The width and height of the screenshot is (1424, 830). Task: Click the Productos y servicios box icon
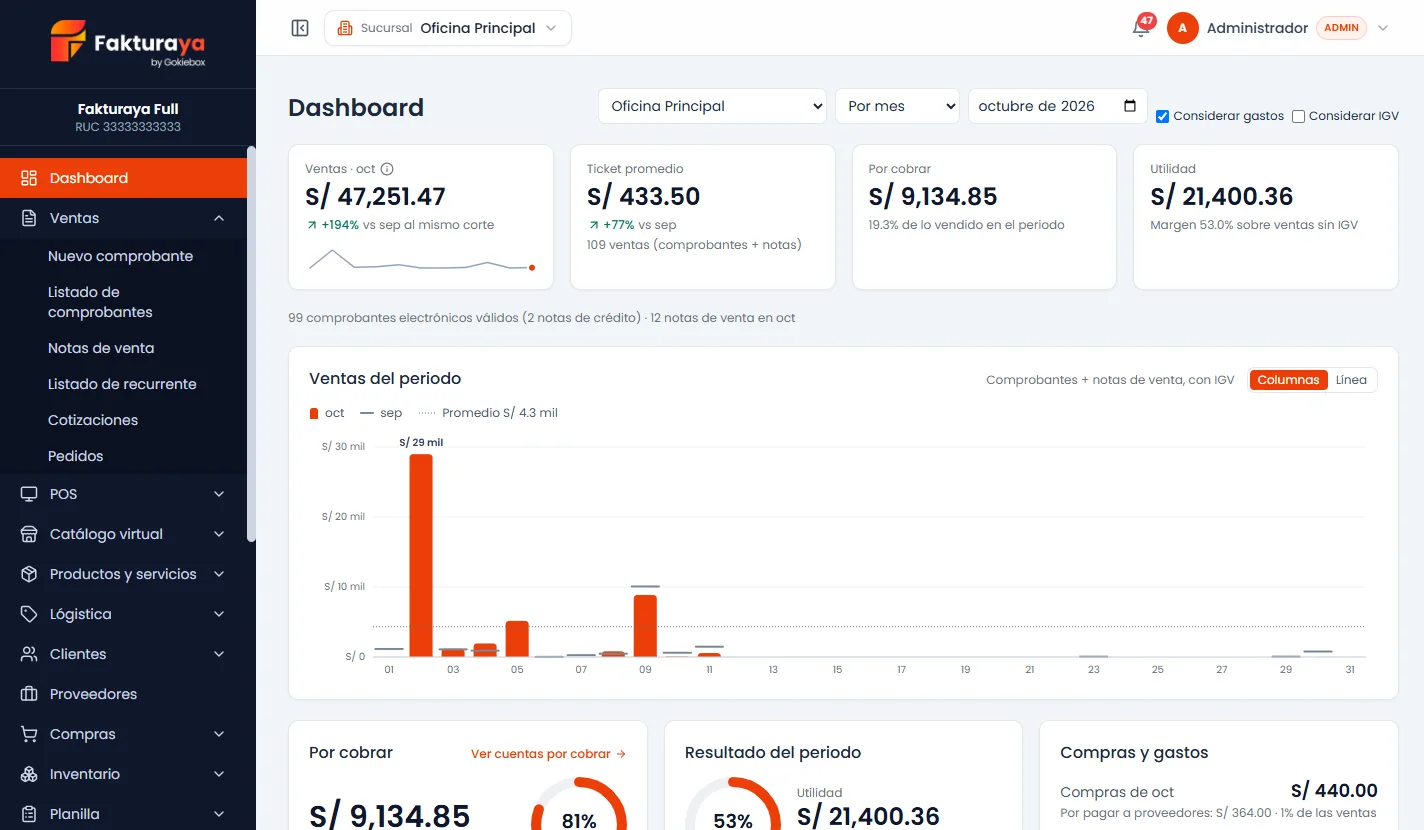29,574
